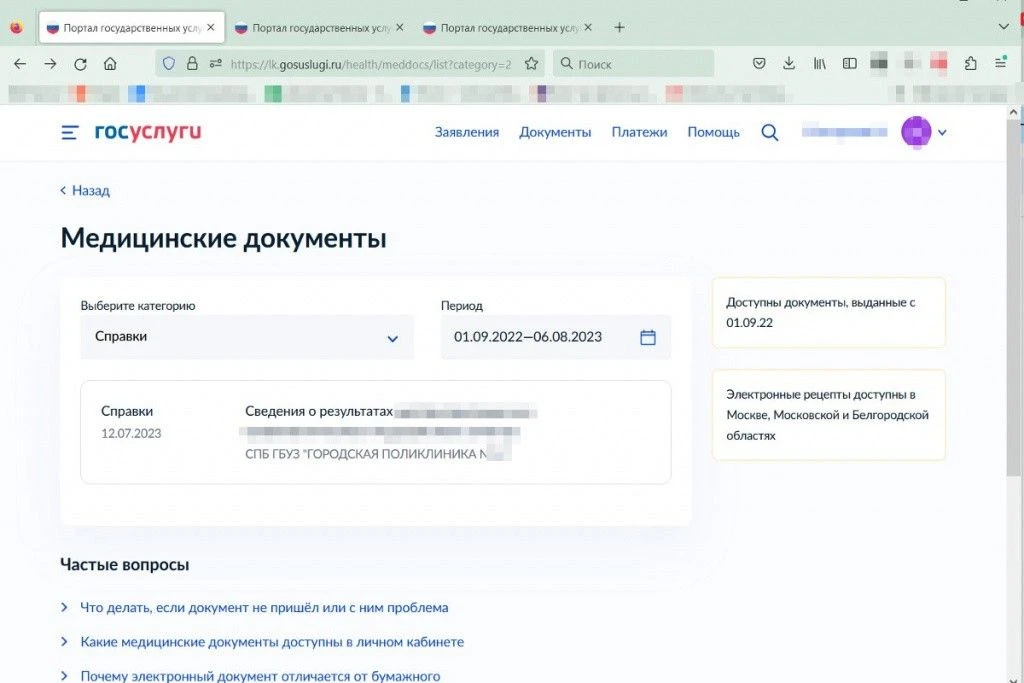Toggle the sidebar view icon
Image resolution: width=1024 pixels, height=683 pixels.
[x=850, y=63]
